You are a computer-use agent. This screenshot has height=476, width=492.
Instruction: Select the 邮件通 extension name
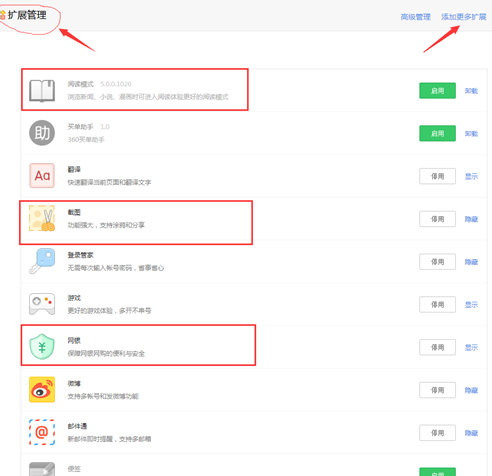[77, 426]
